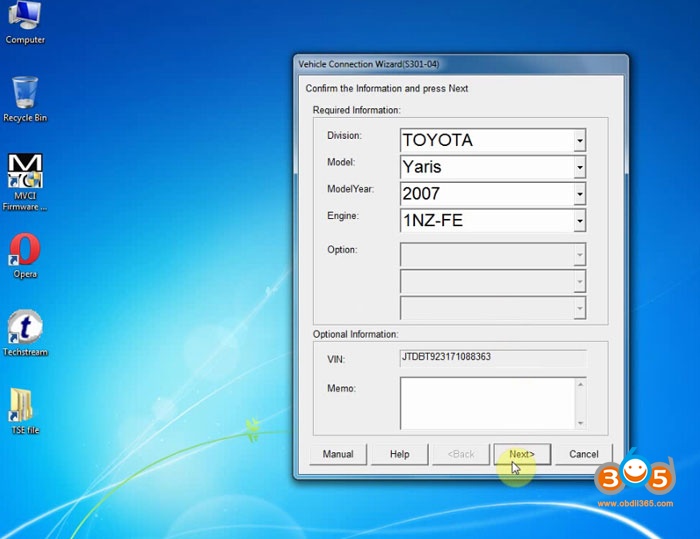Click Next to continue the wizard
The image size is (700, 539).
coord(522,454)
